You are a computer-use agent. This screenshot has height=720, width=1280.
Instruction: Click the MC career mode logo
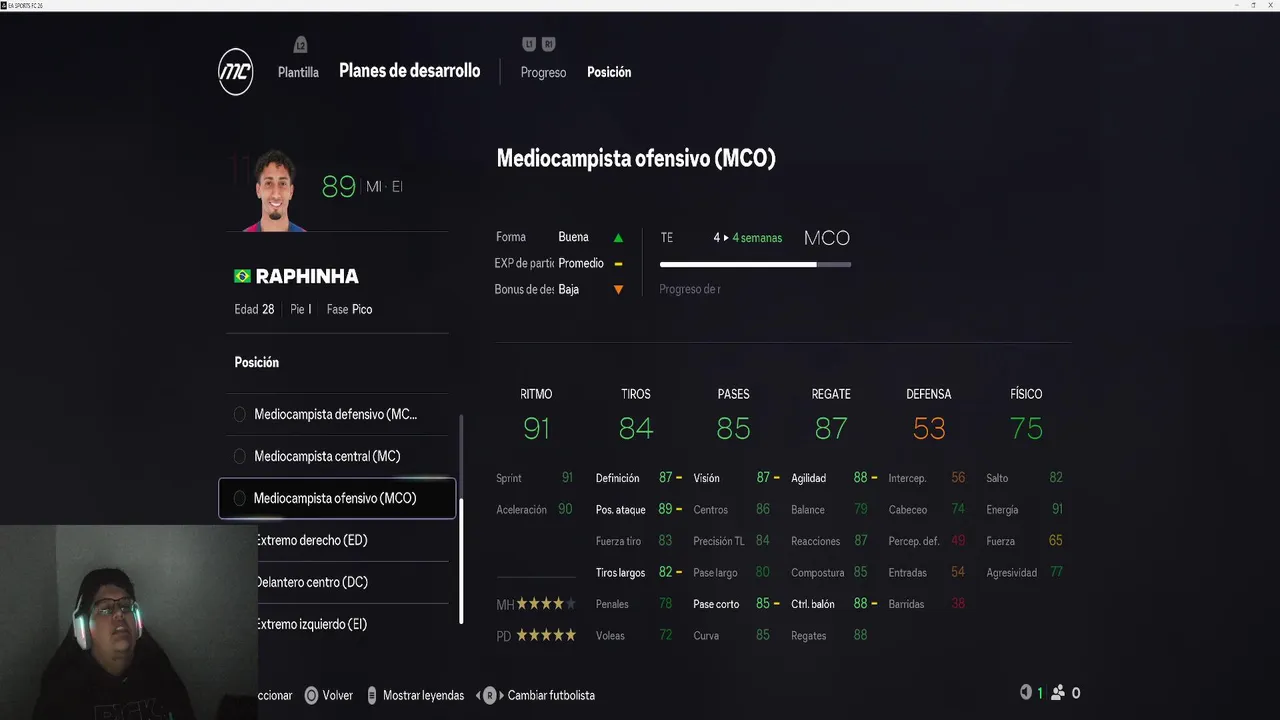click(236, 72)
